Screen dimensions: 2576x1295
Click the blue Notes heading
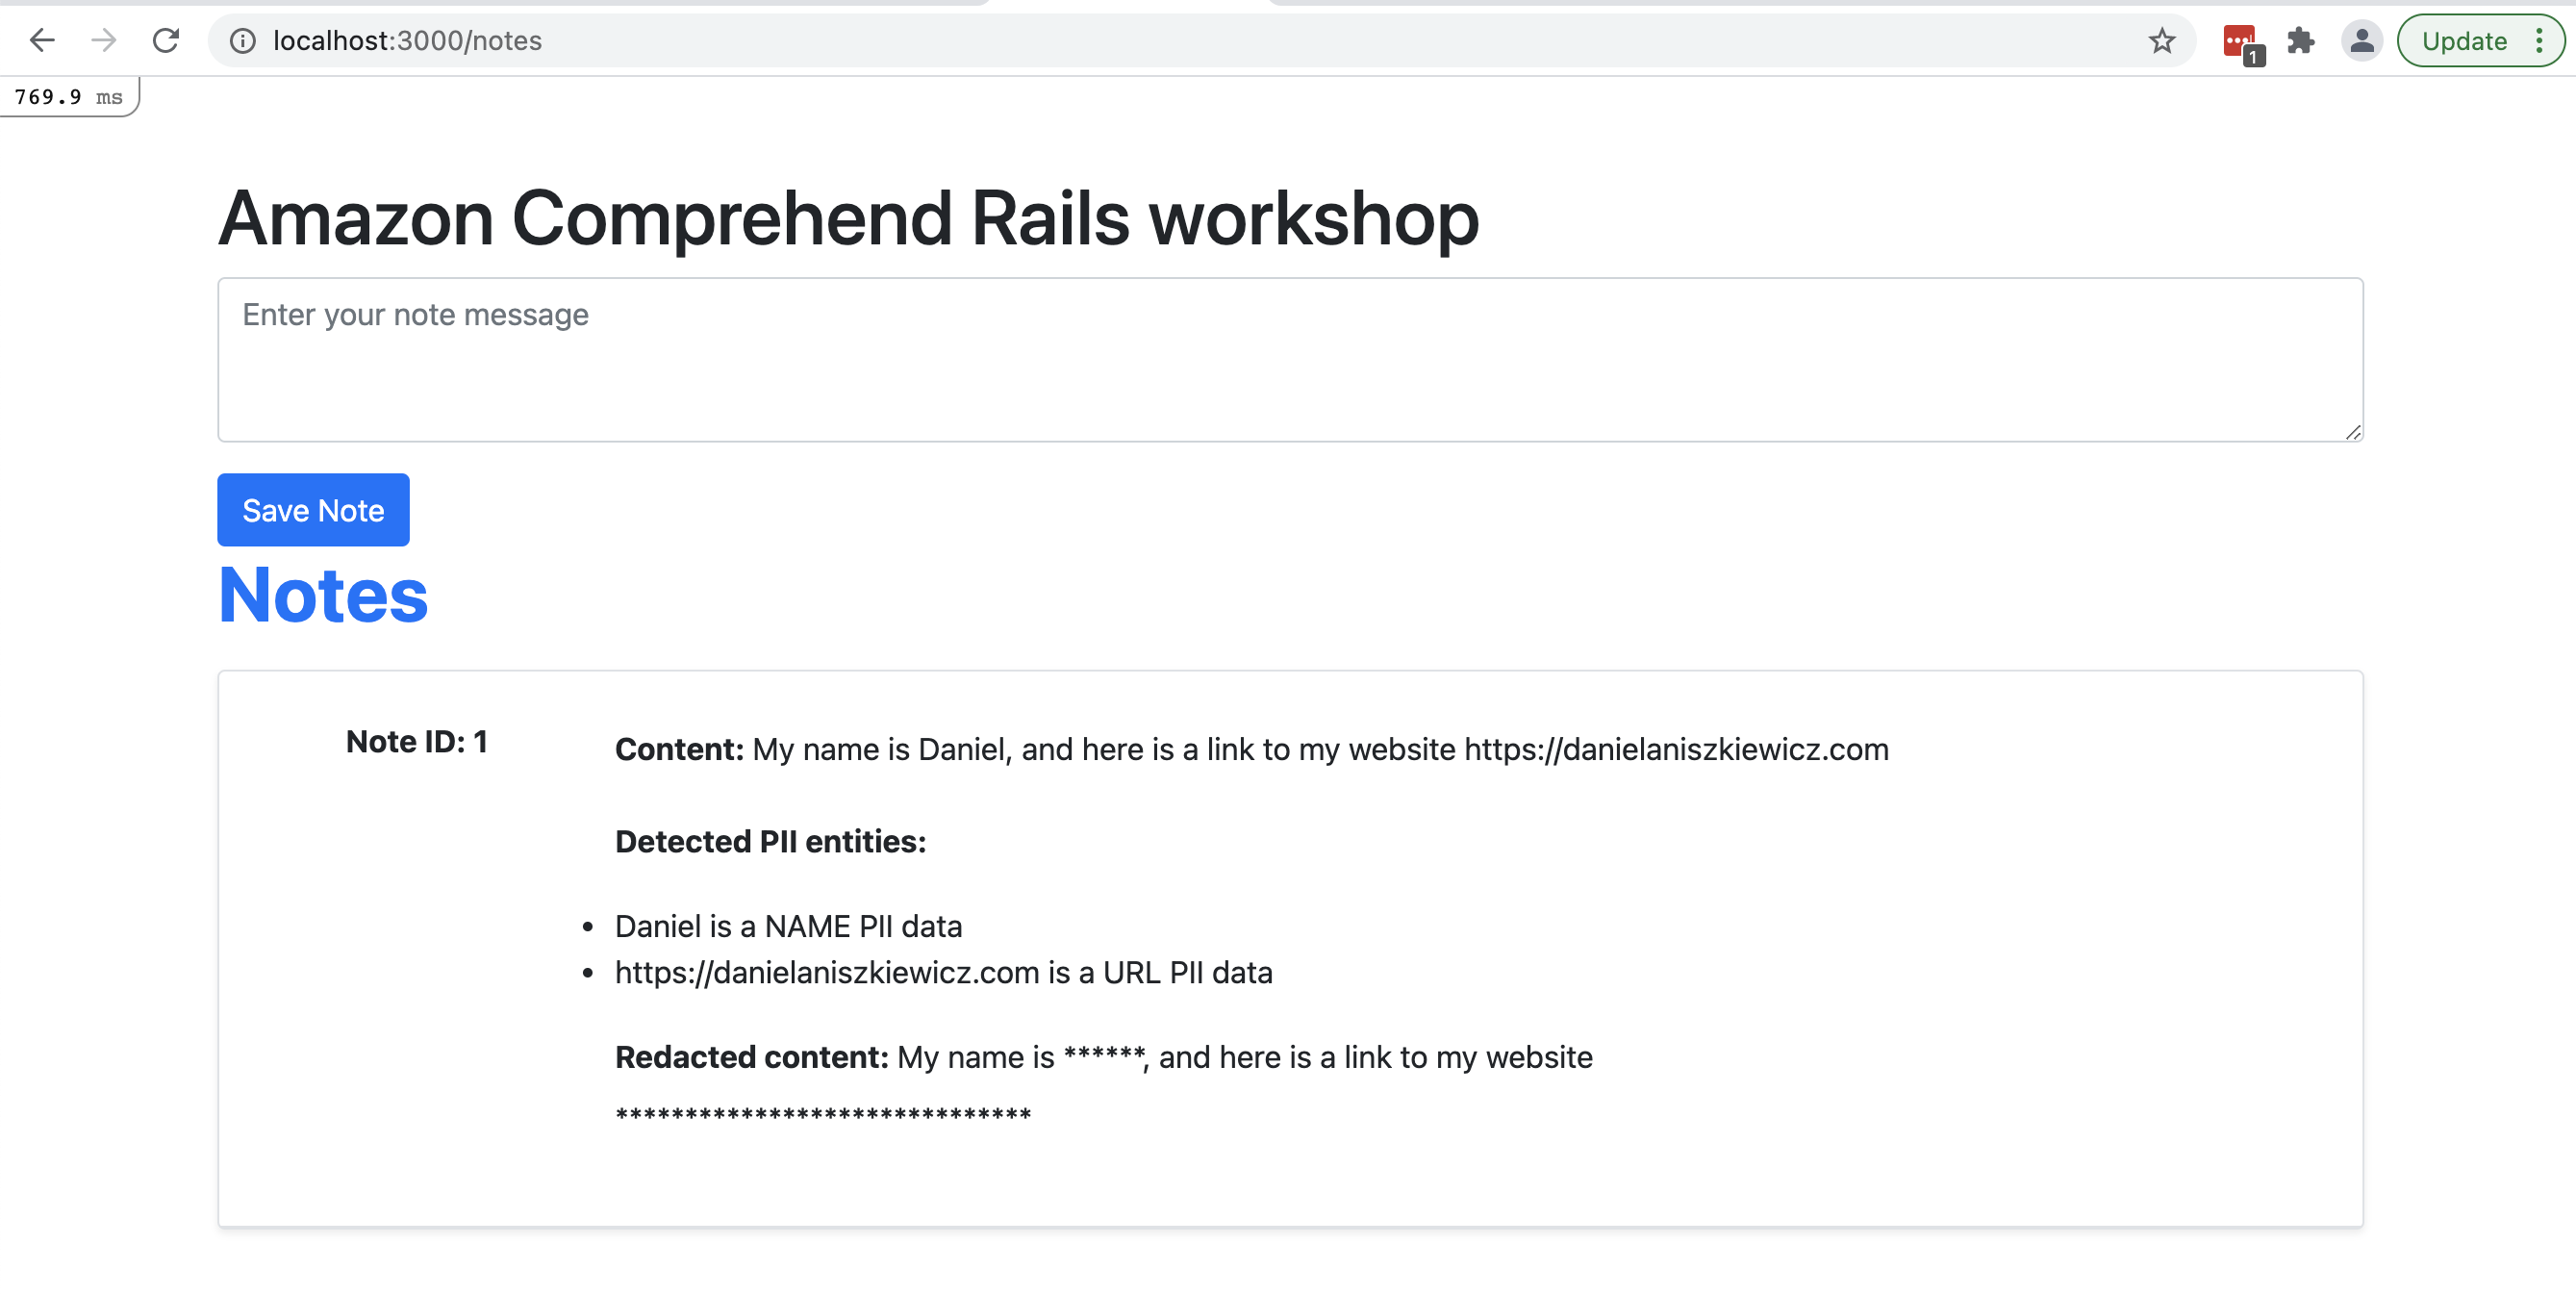pyautogui.click(x=323, y=596)
